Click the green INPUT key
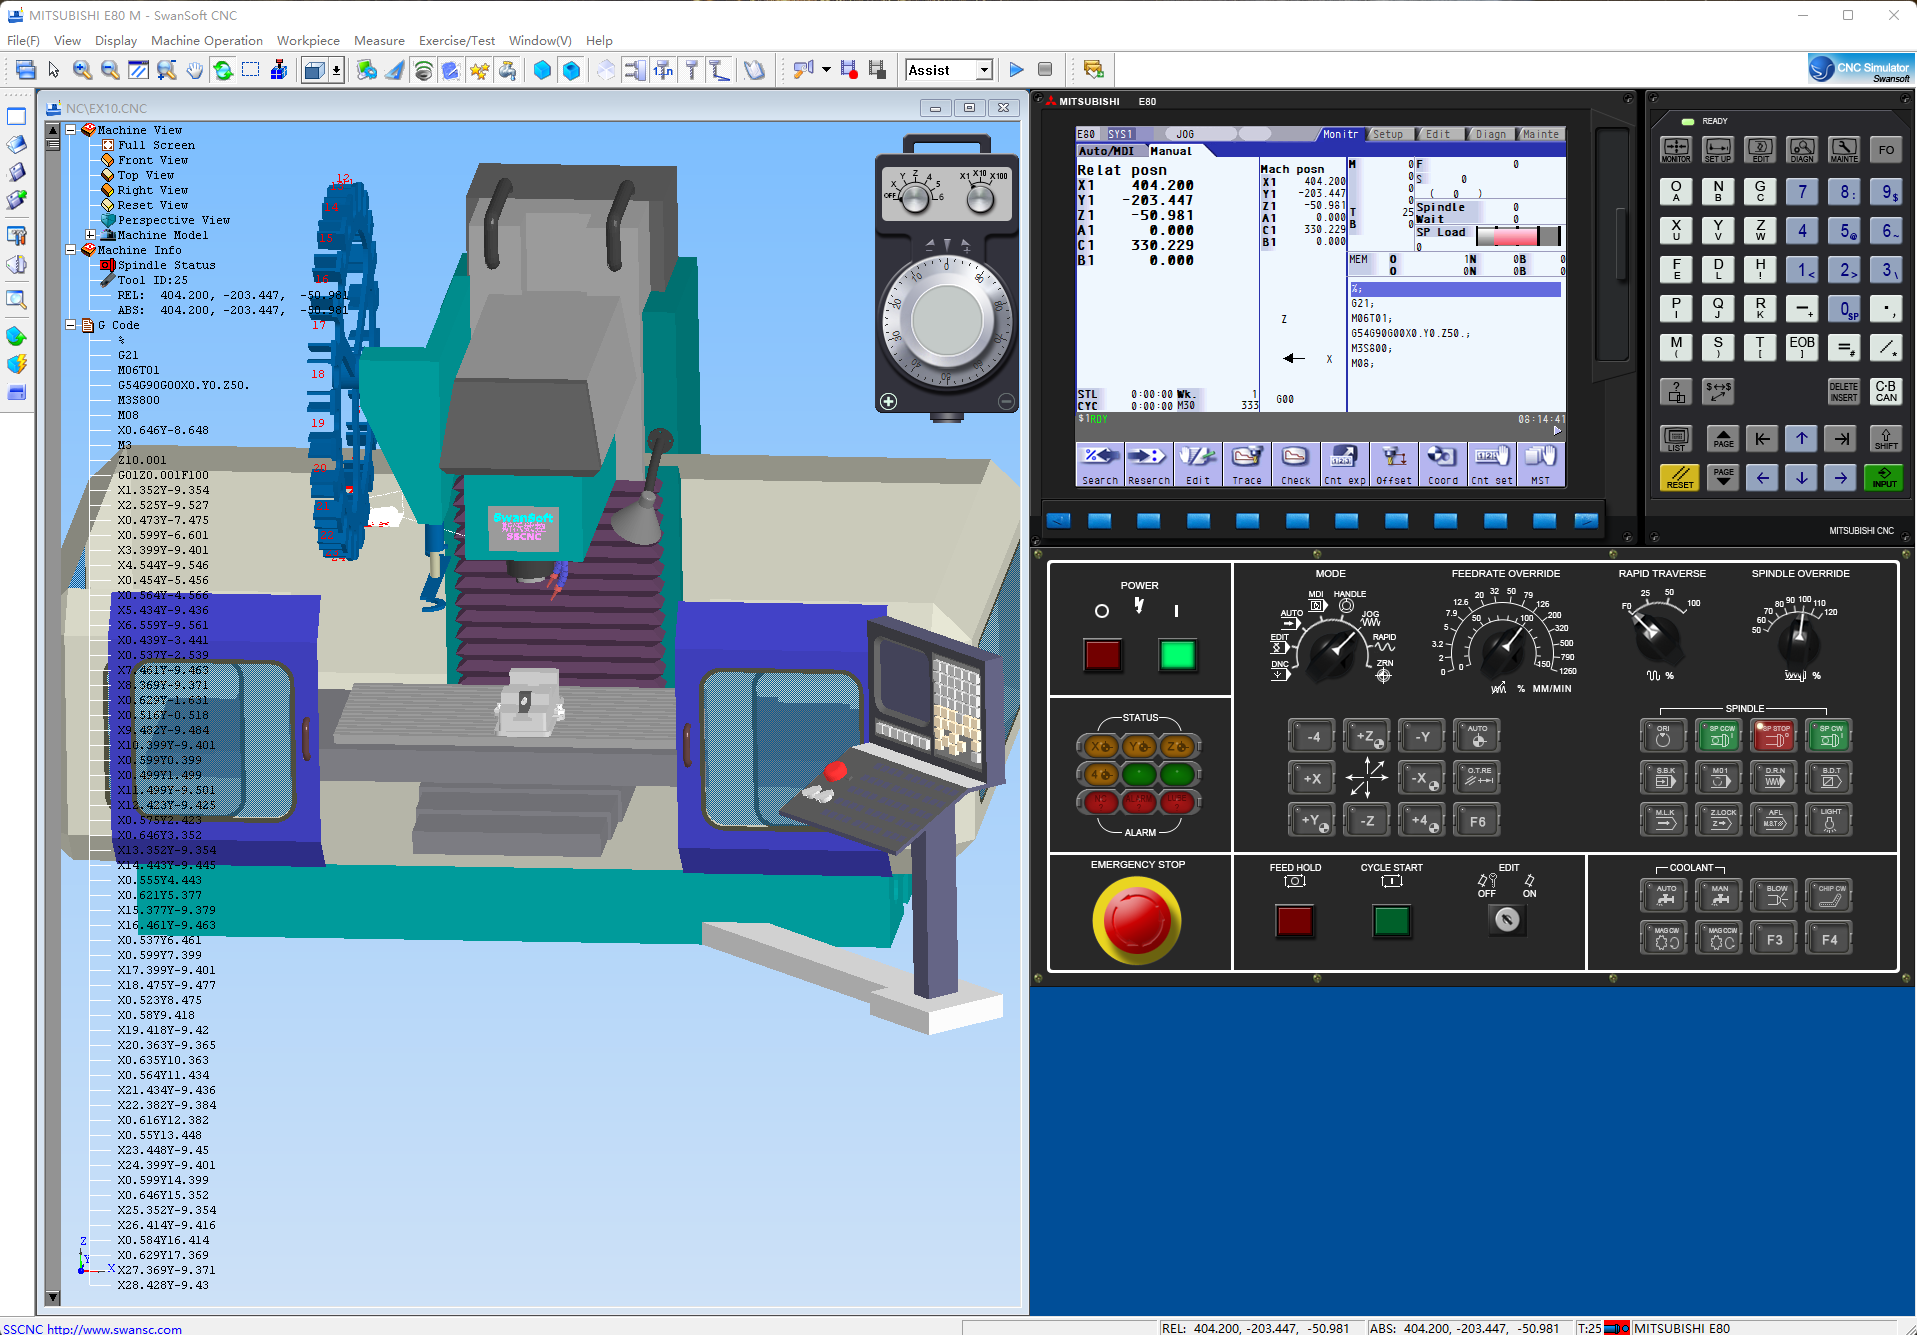Screen dimensions: 1917x1335 (x=1883, y=478)
